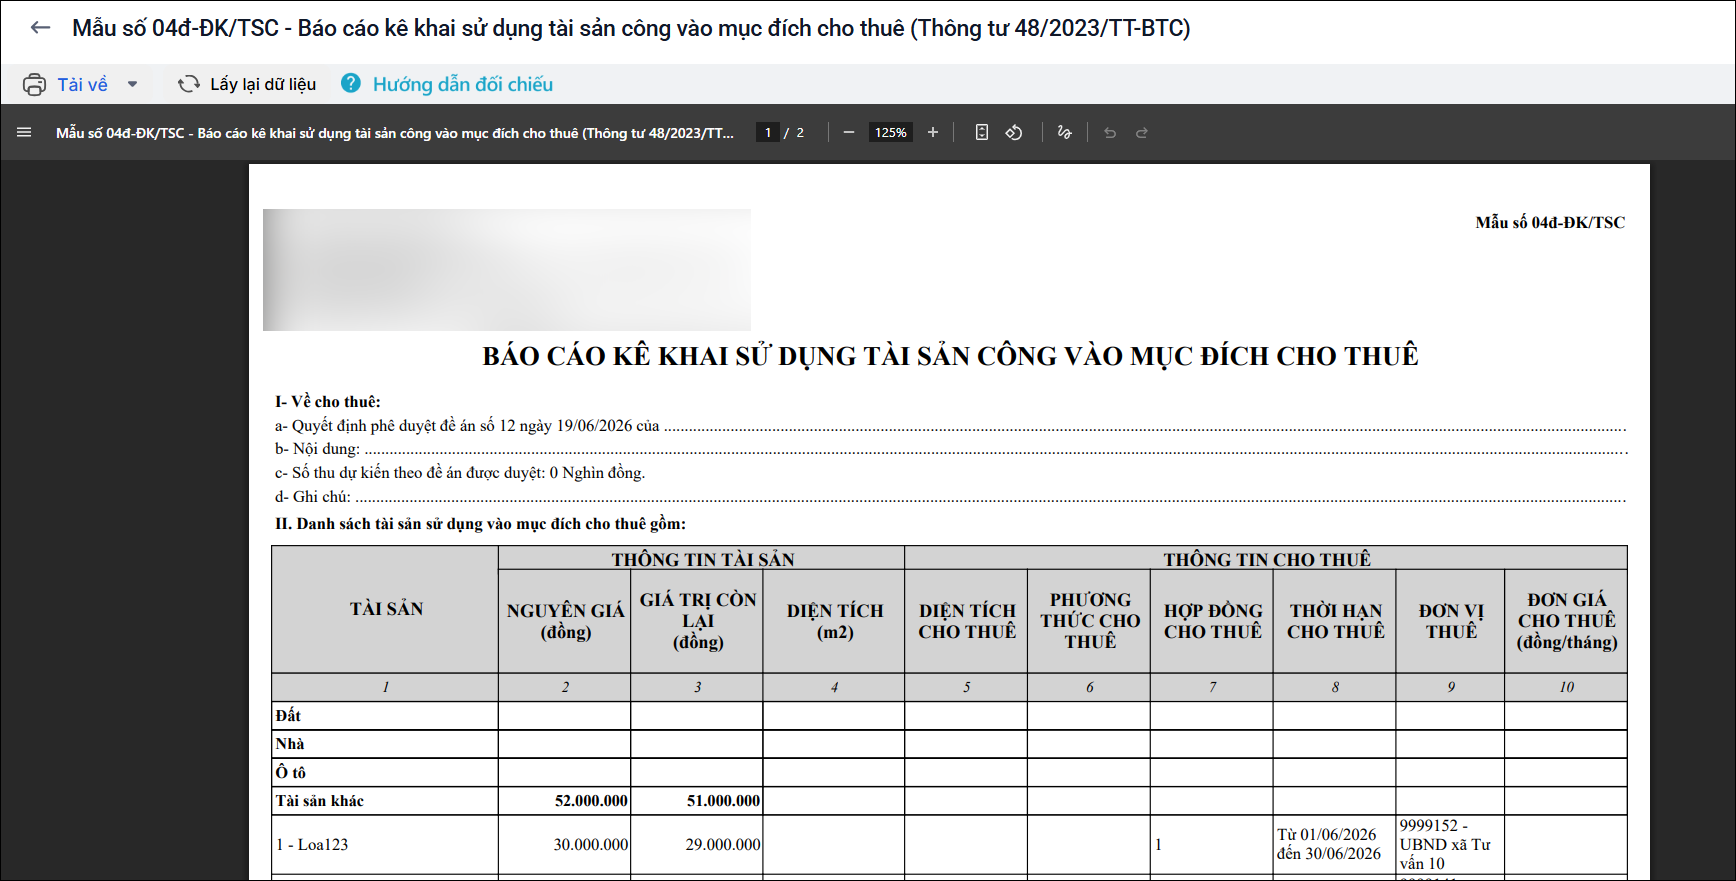The height and width of the screenshot is (881, 1736).
Task: Click the I- Về cho thuê heading
Action: [x=328, y=402]
